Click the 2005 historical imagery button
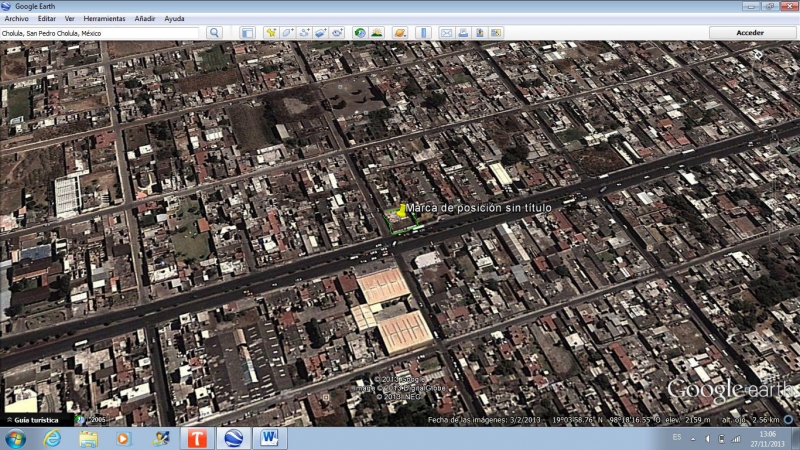The image size is (800, 450). pos(95,420)
